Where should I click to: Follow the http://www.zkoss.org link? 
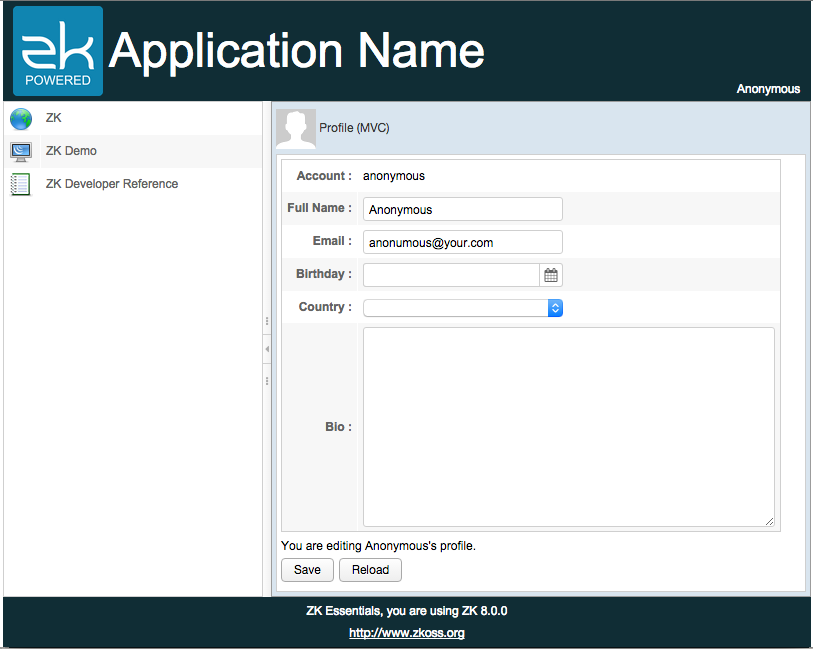click(406, 633)
